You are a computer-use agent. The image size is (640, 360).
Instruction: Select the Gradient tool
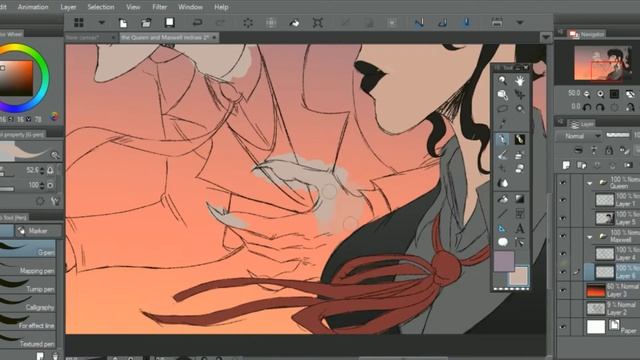[x=520, y=199]
